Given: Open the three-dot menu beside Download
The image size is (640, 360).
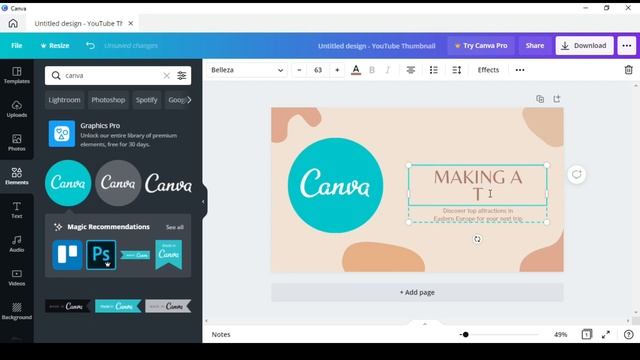Looking at the screenshot, I should coord(627,46).
